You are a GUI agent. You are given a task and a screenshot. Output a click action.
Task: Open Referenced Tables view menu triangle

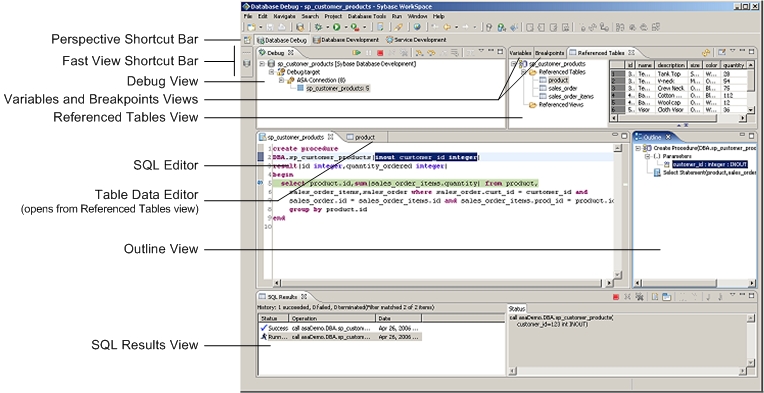[x=733, y=50]
